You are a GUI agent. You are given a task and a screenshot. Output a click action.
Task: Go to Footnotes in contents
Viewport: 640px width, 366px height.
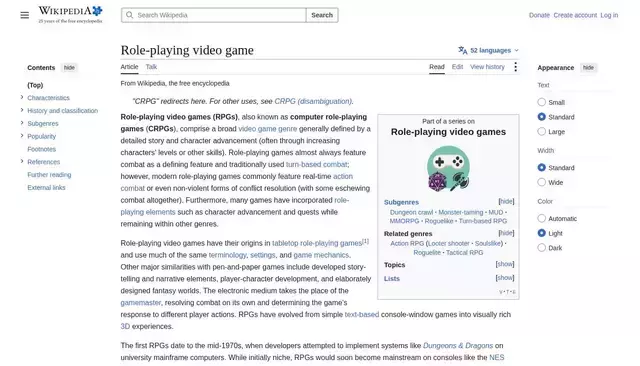[x=42, y=149]
